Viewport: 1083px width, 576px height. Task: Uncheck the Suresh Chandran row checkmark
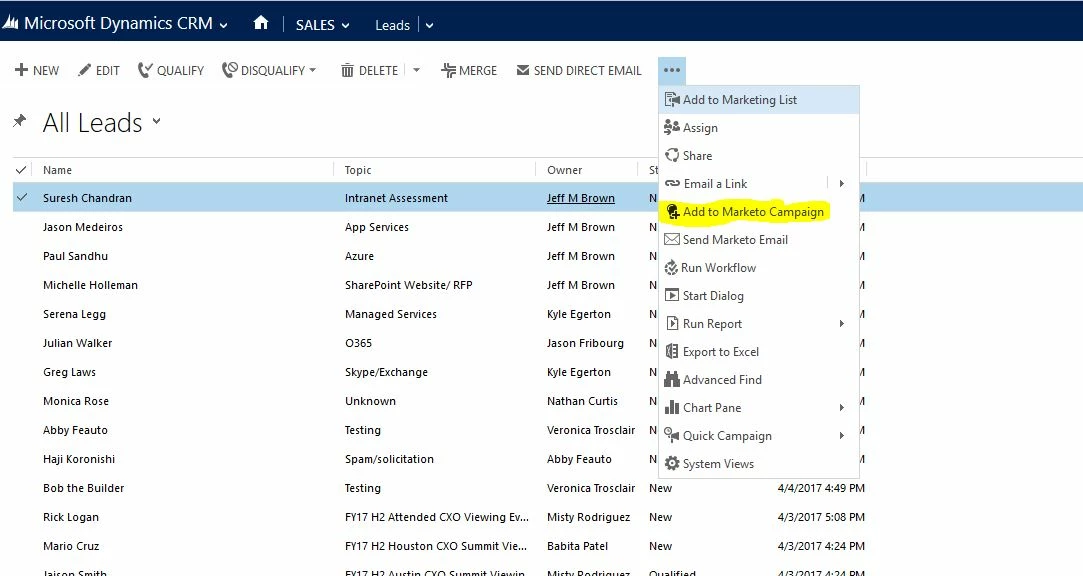pos(21,198)
